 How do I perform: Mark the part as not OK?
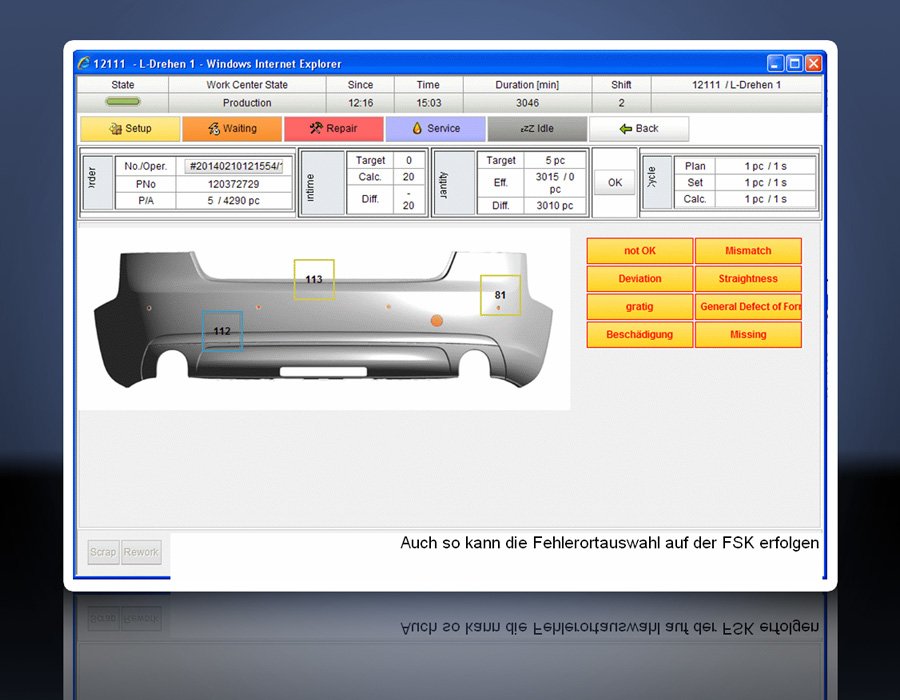[x=639, y=251]
